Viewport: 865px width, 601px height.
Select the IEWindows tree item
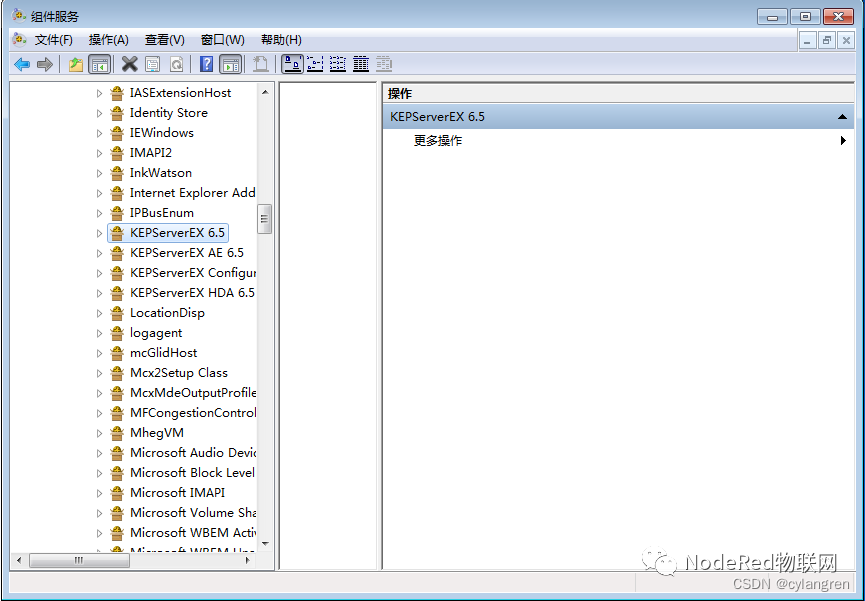click(162, 133)
